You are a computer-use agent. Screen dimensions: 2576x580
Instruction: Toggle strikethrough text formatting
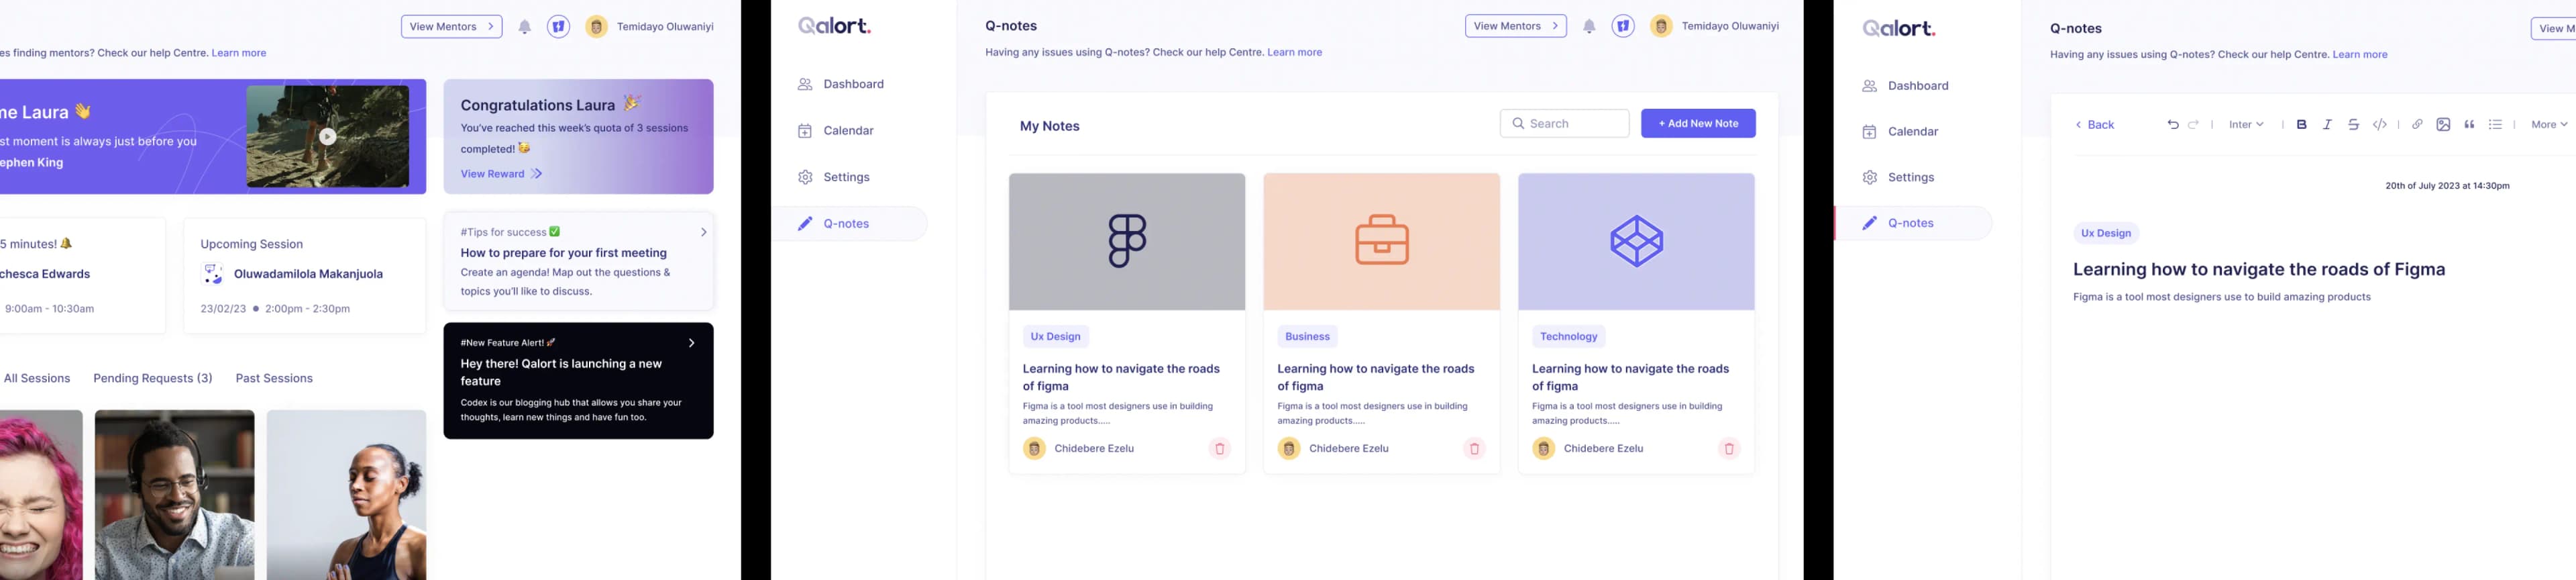pos(2353,125)
